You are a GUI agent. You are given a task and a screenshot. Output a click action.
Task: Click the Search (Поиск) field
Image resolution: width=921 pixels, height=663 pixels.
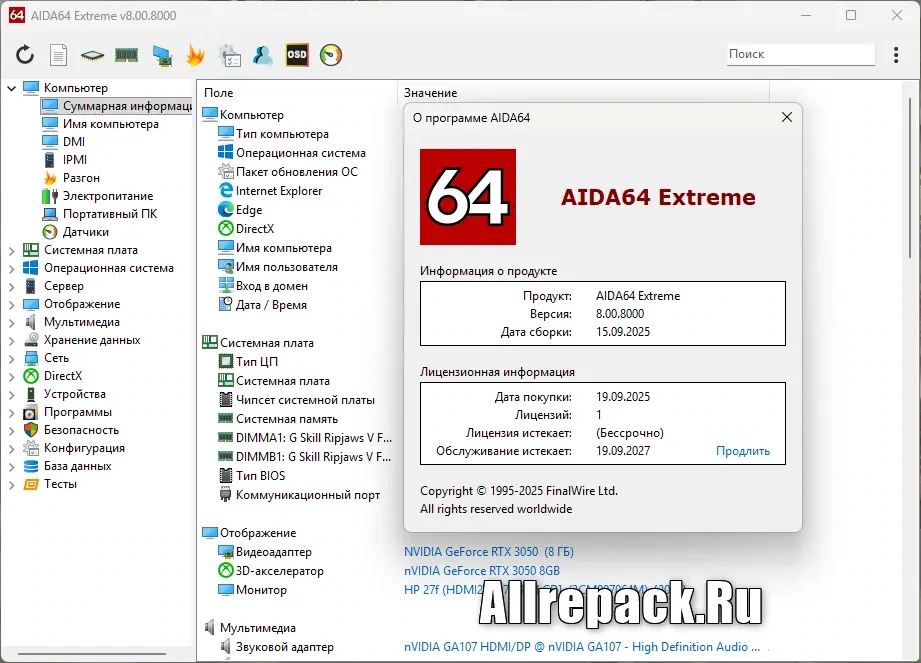801,54
